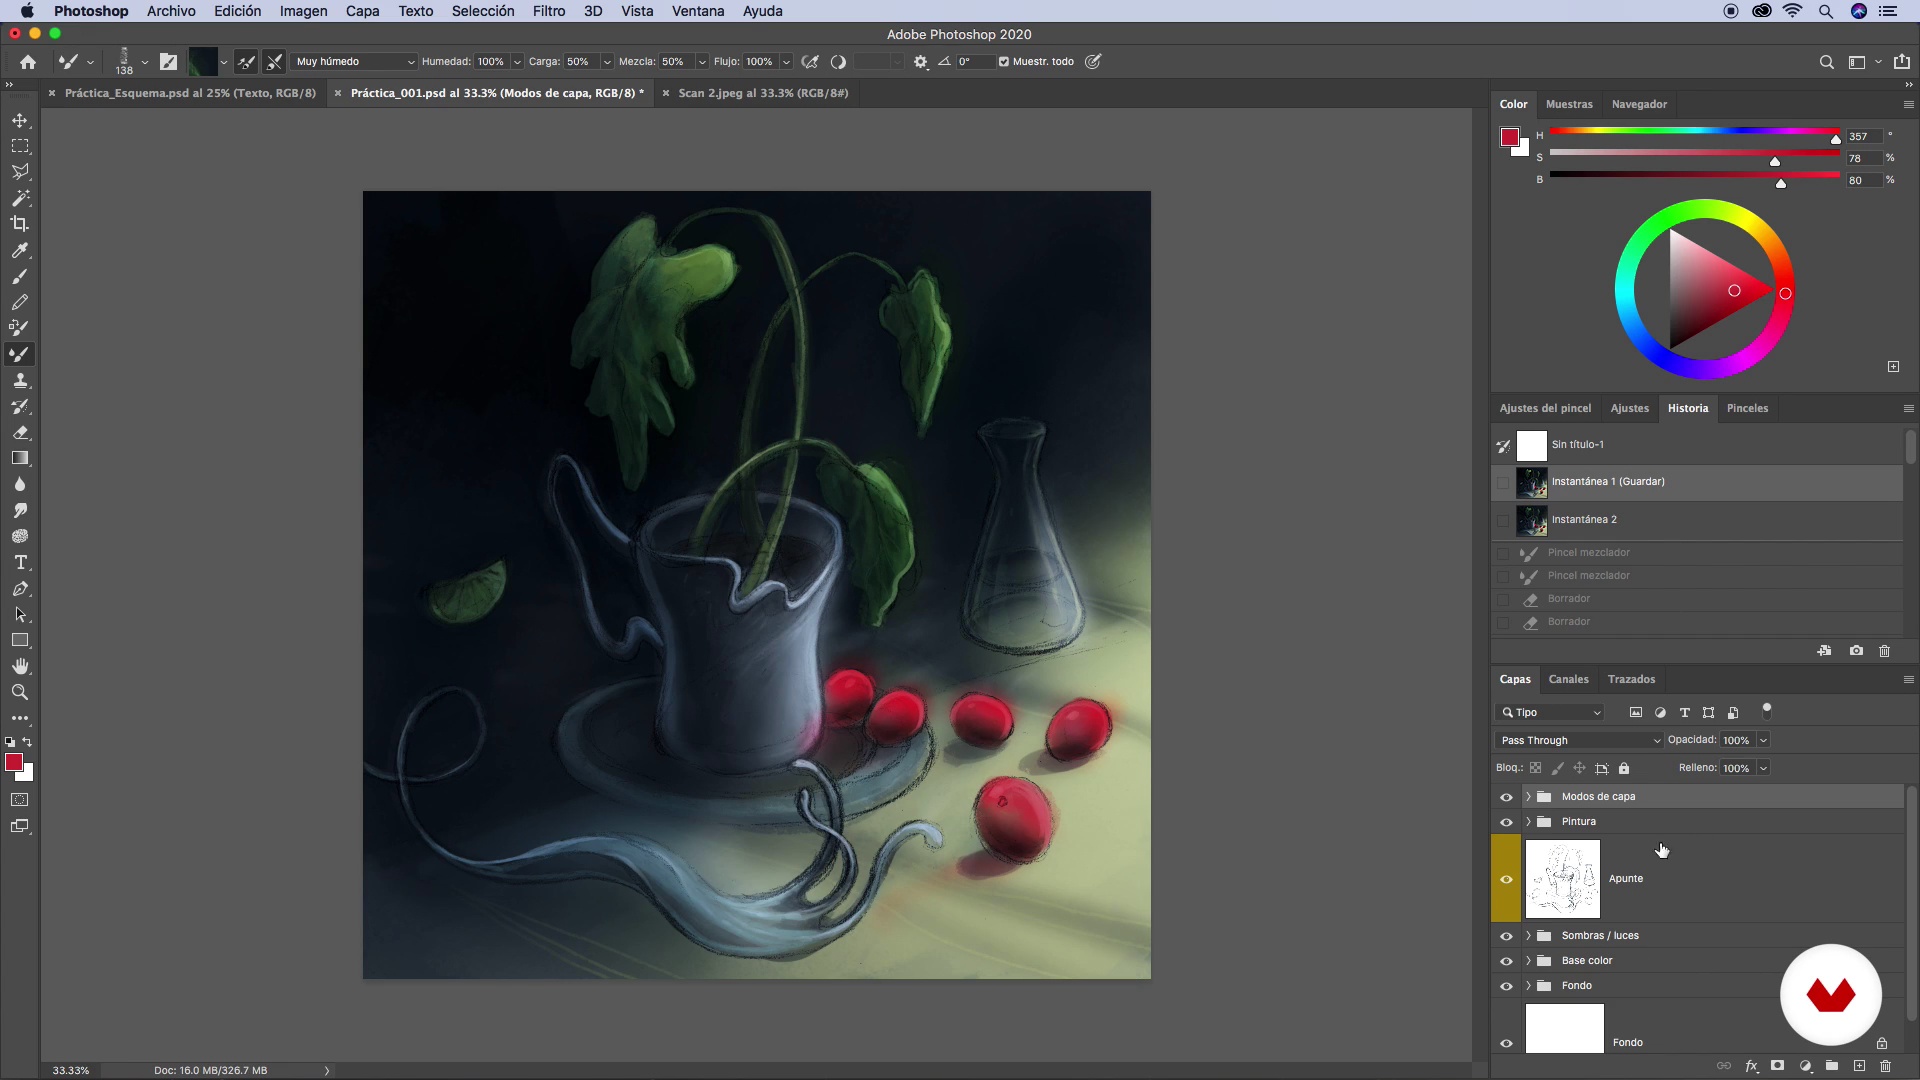
Task: Uncheck Muestr. todo checkbox
Action: [1003, 62]
